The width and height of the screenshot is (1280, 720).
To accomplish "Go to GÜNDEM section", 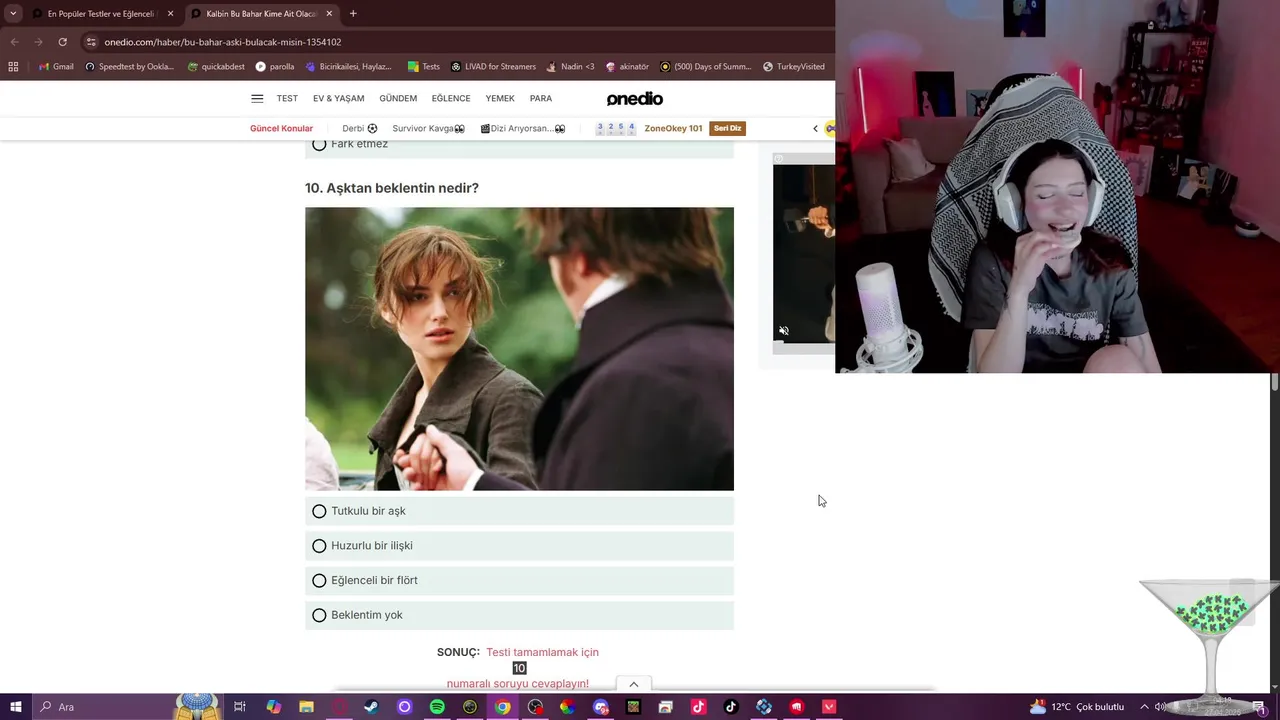I will (398, 98).
